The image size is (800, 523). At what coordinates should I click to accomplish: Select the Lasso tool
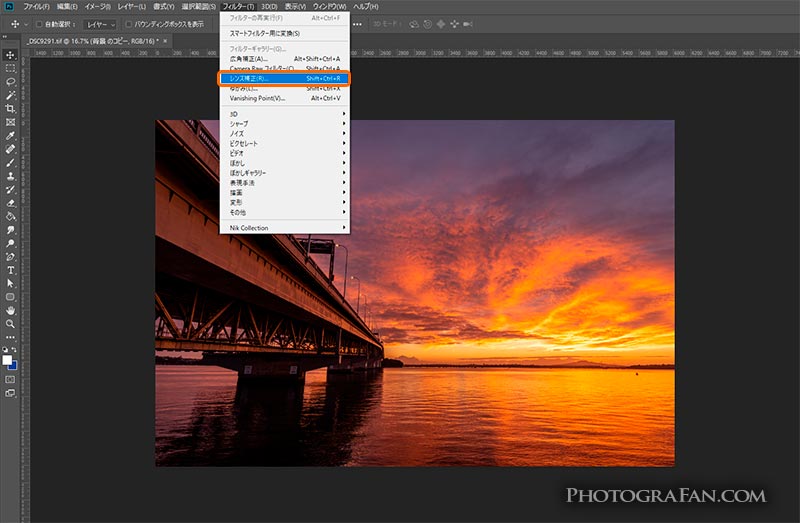tap(10, 82)
